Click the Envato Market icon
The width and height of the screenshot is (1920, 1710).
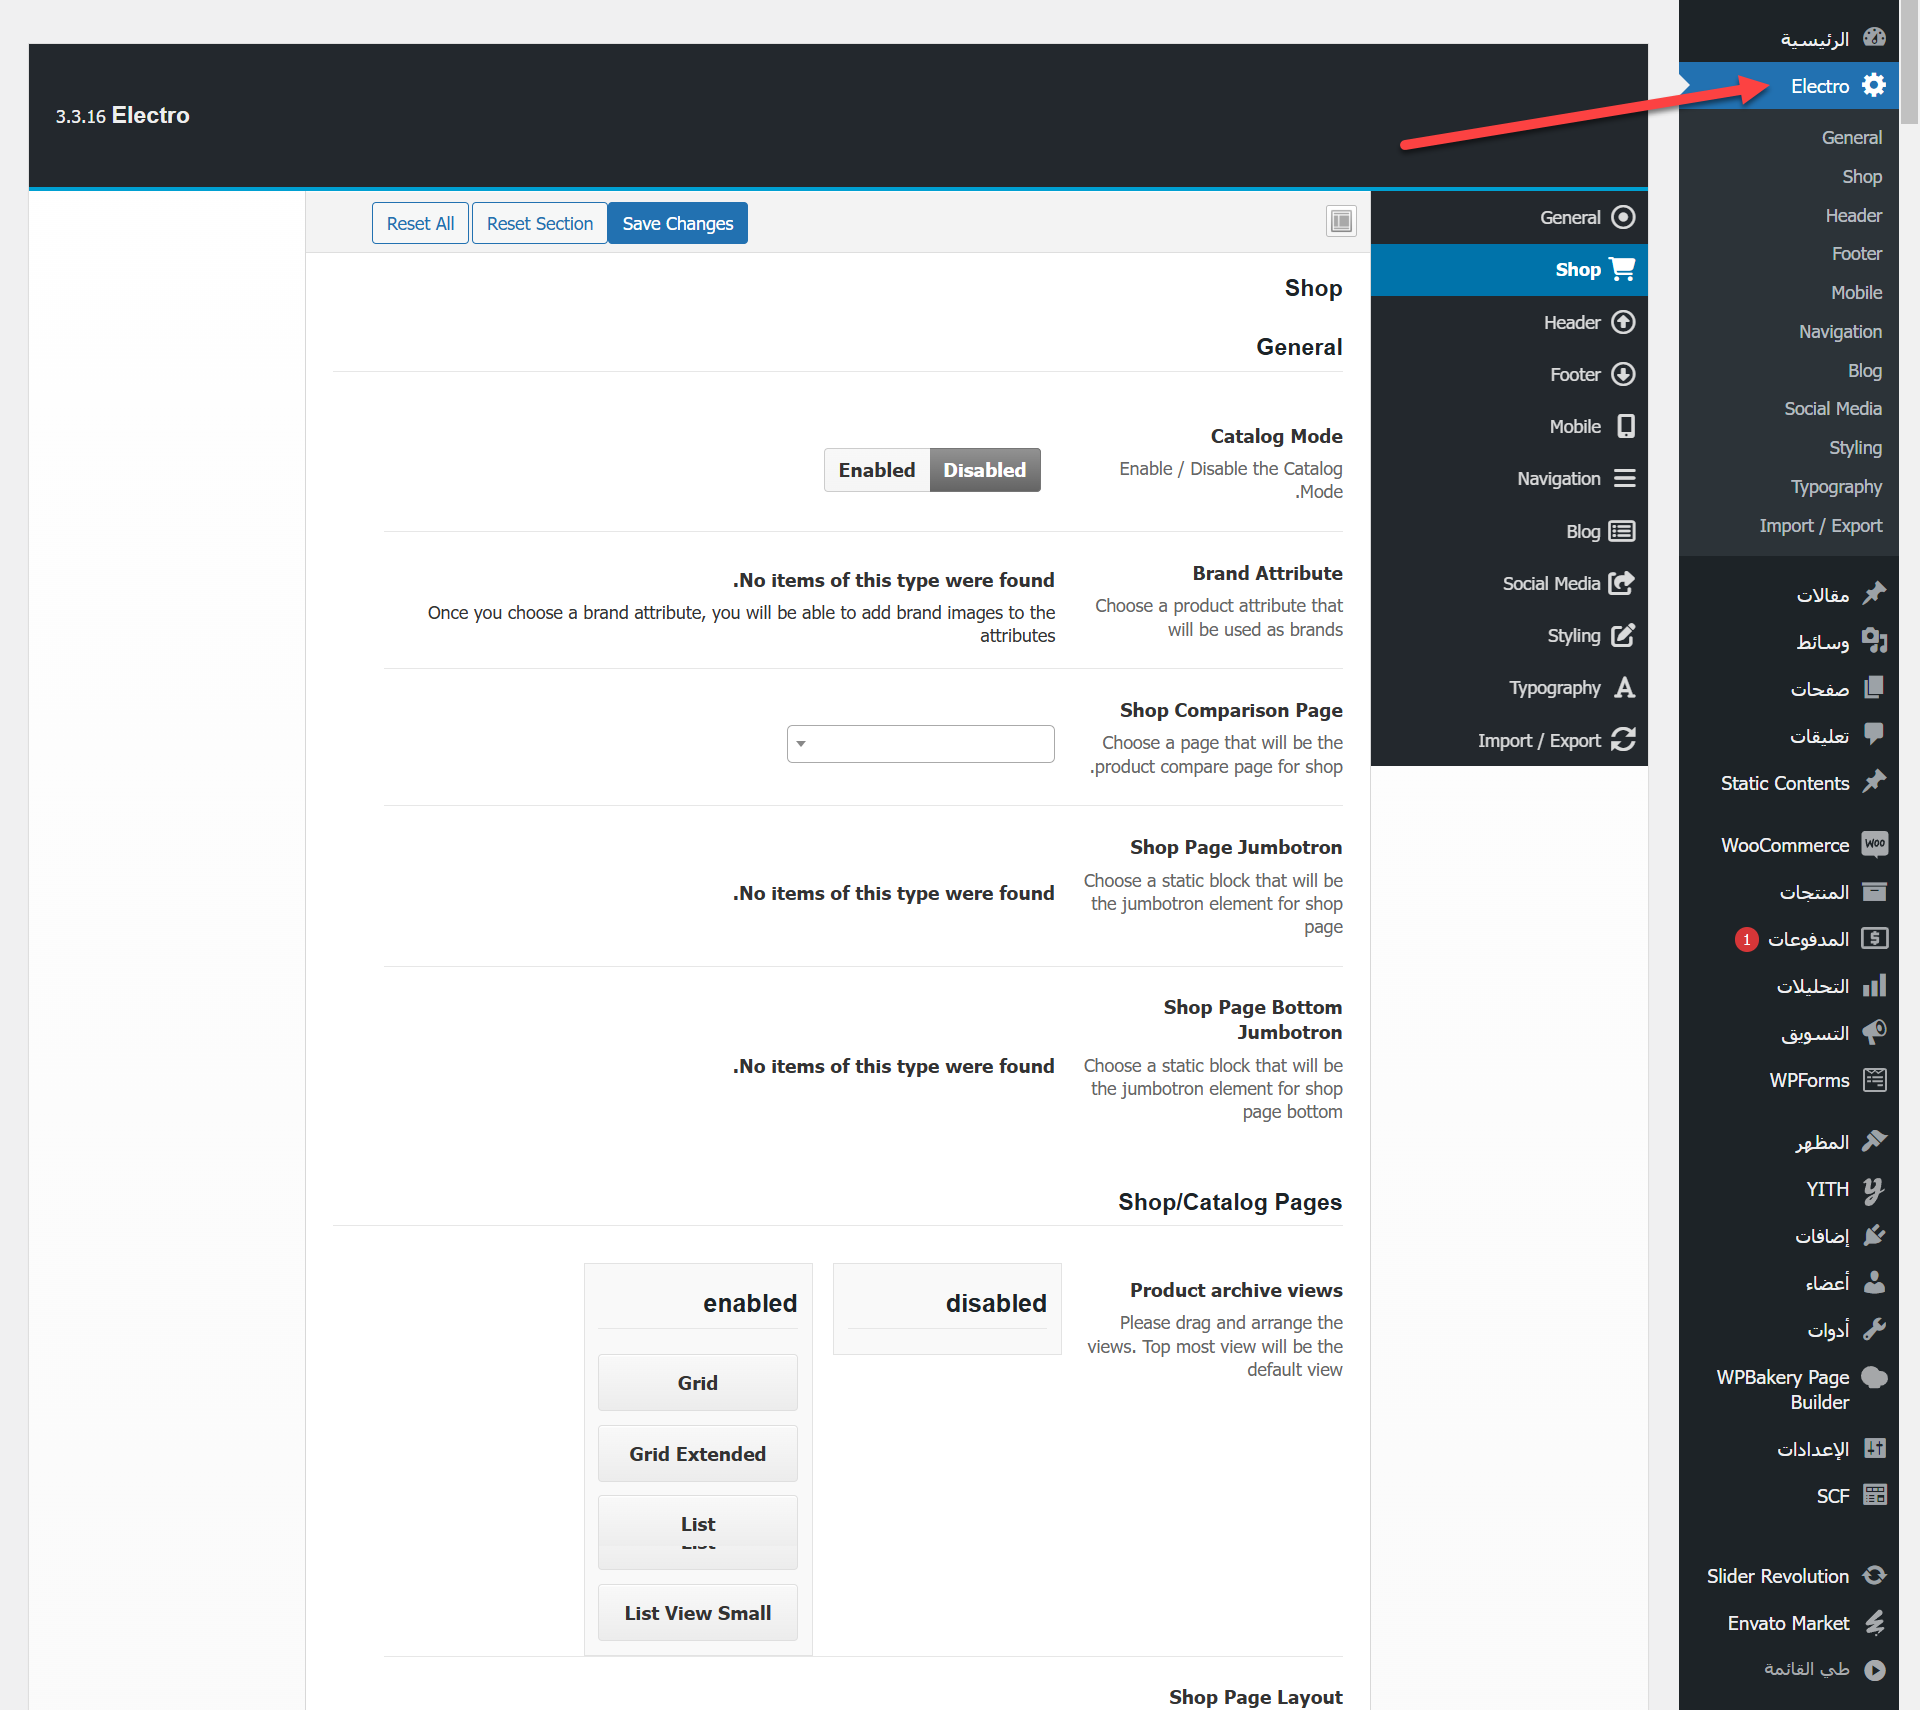[1875, 1623]
